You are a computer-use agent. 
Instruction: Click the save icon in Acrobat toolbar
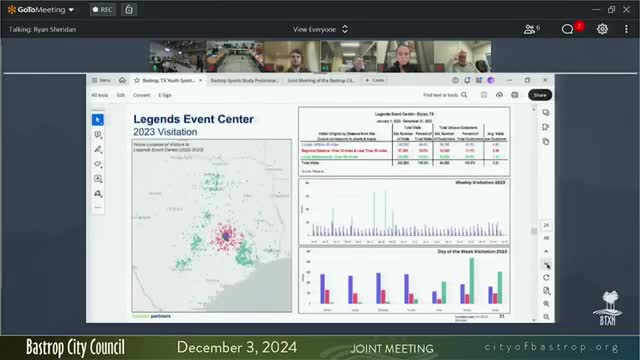pos(484,95)
